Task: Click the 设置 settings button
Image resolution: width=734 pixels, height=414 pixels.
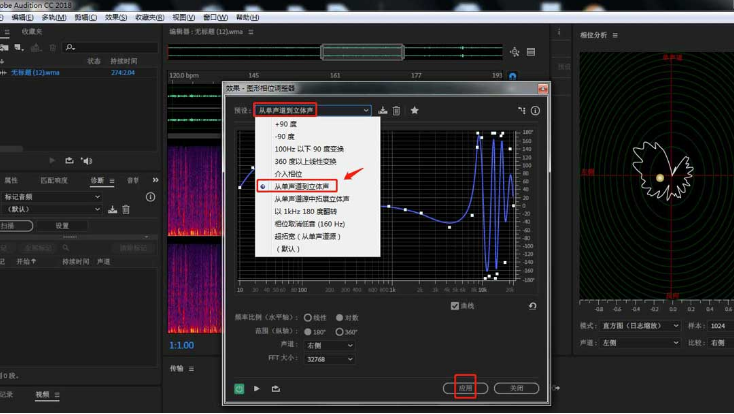Action: [x=62, y=226]
